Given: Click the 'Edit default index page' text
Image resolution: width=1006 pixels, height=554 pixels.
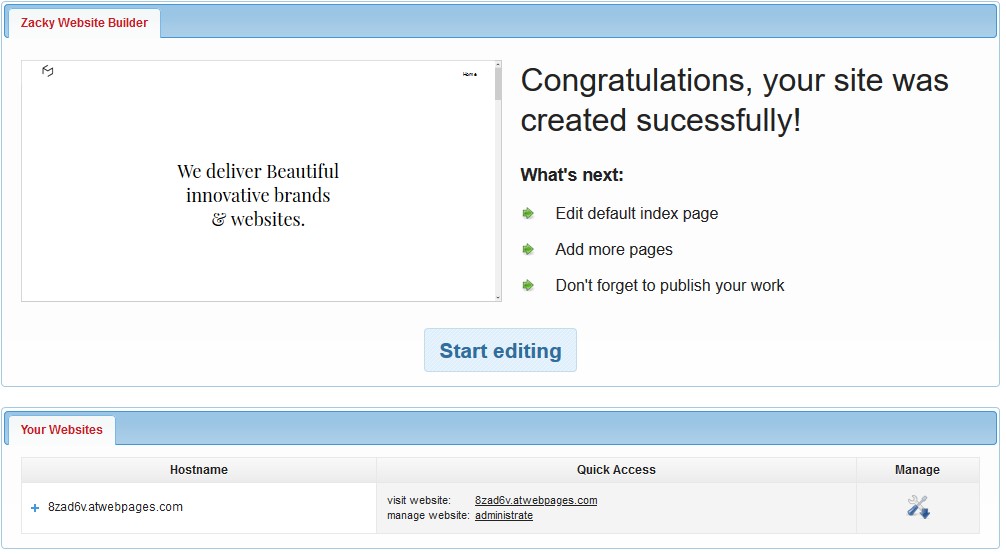Looking at the screenshot, I should click(636, 214).
